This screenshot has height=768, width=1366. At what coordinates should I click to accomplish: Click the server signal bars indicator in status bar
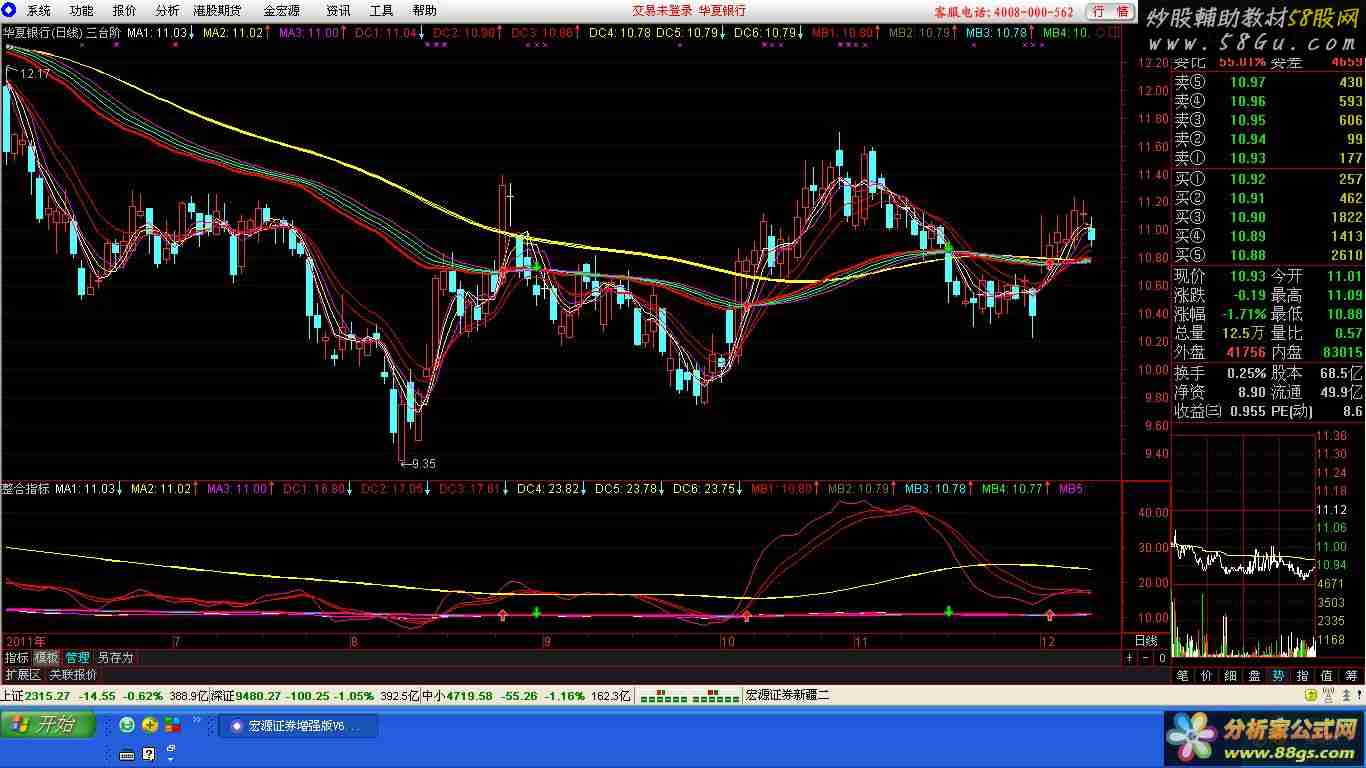click(689, 695)
